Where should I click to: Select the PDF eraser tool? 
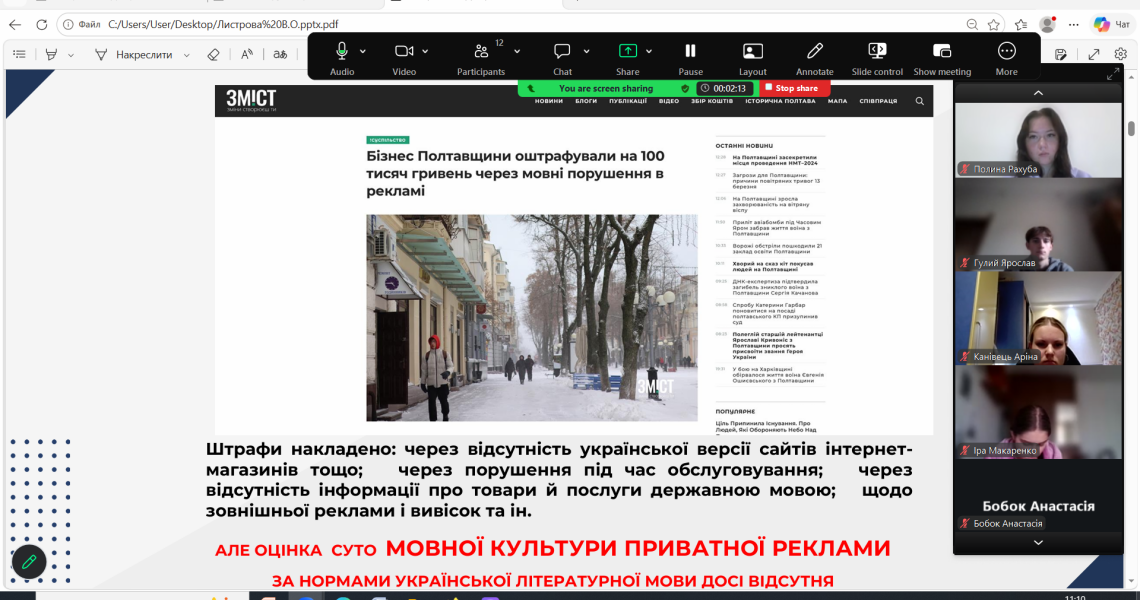(x=213, y=54)
